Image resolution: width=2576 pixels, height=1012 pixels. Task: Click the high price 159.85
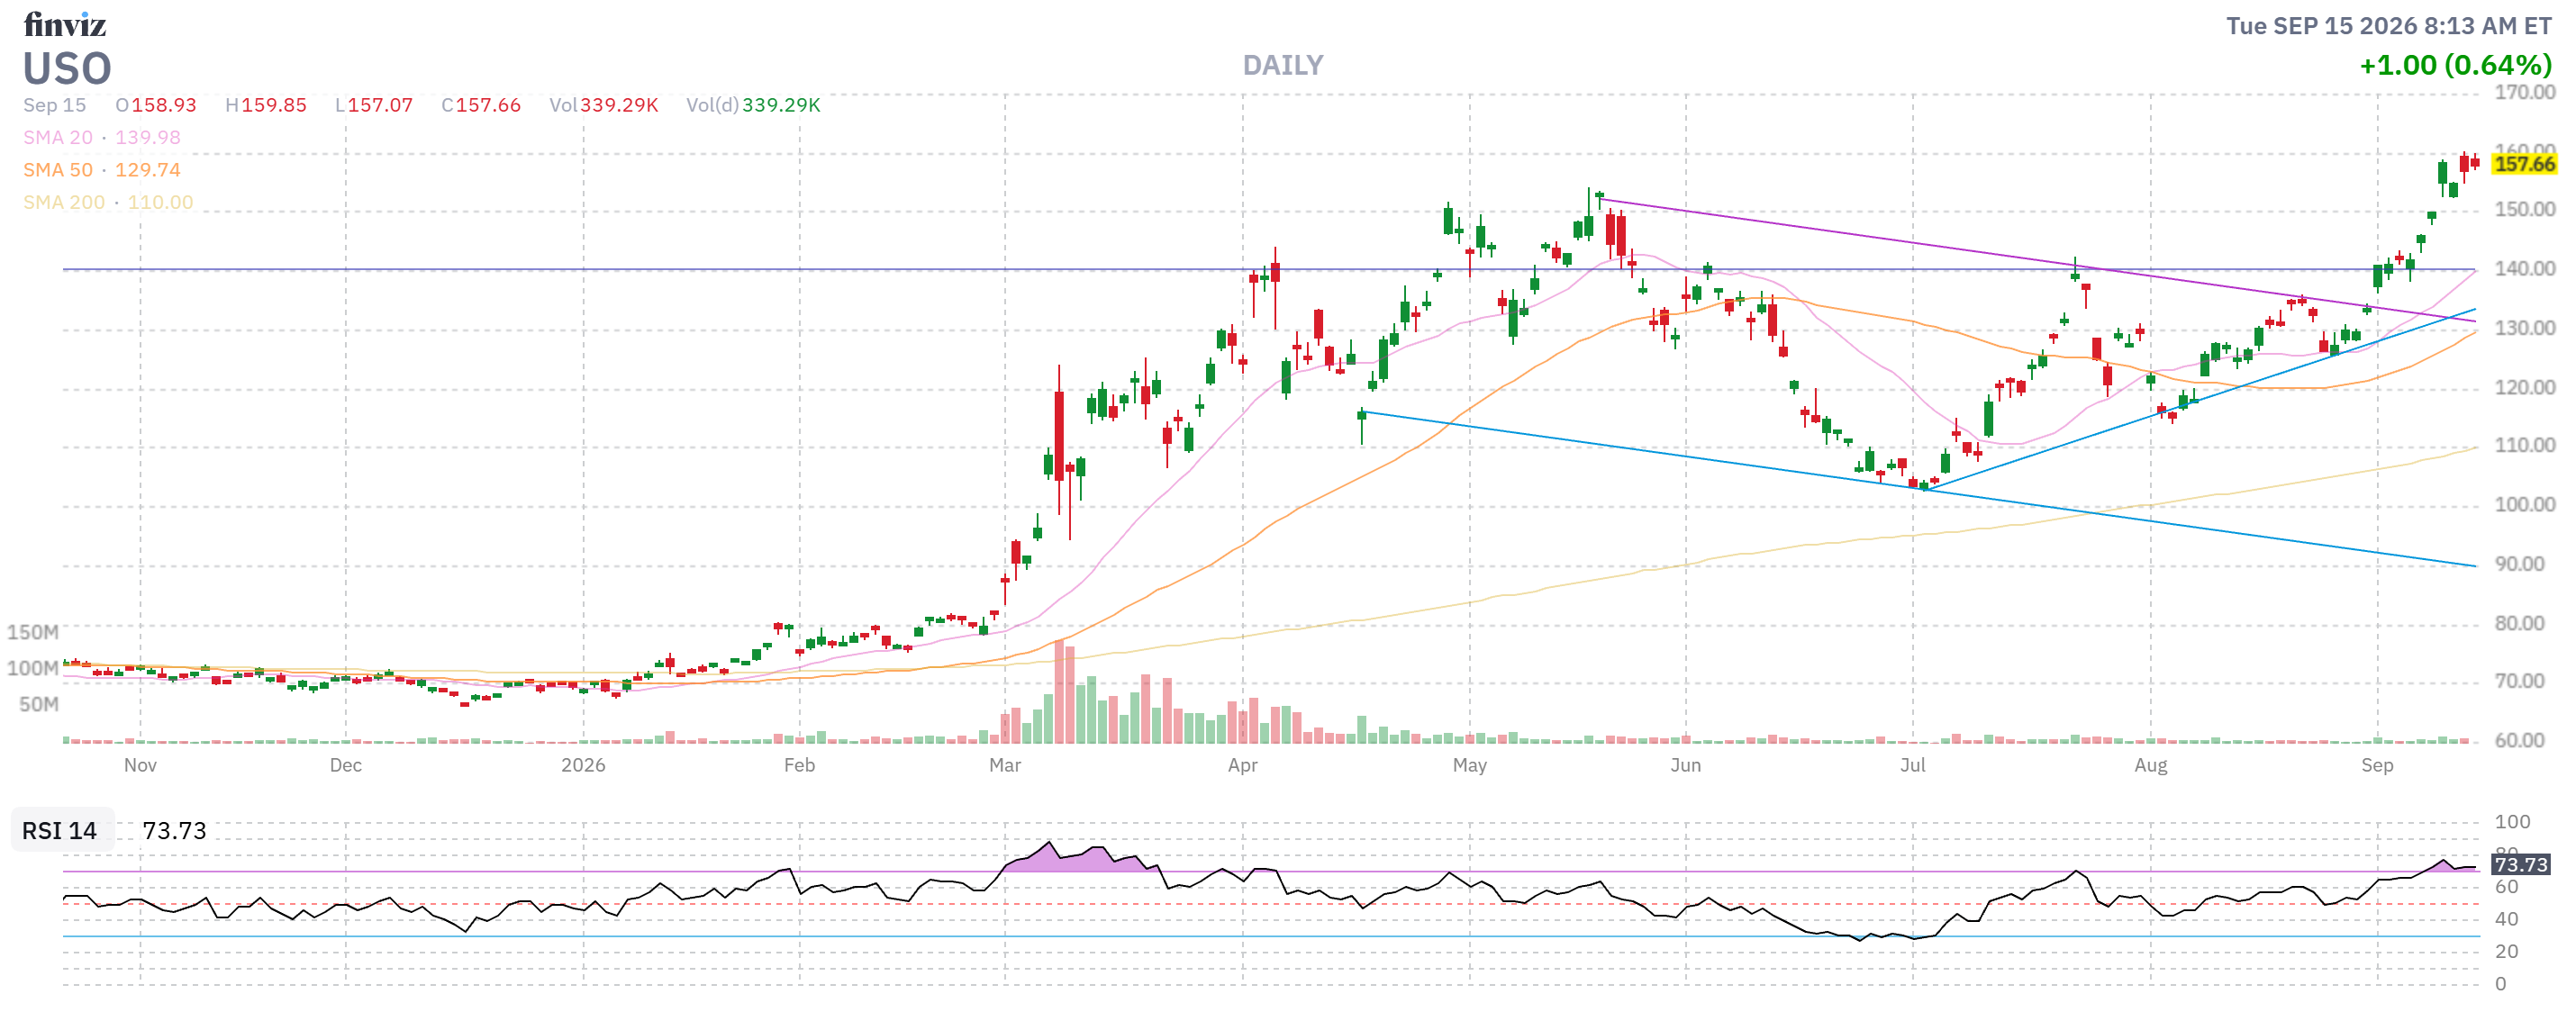pyautogui.click(x=274, y=105)
